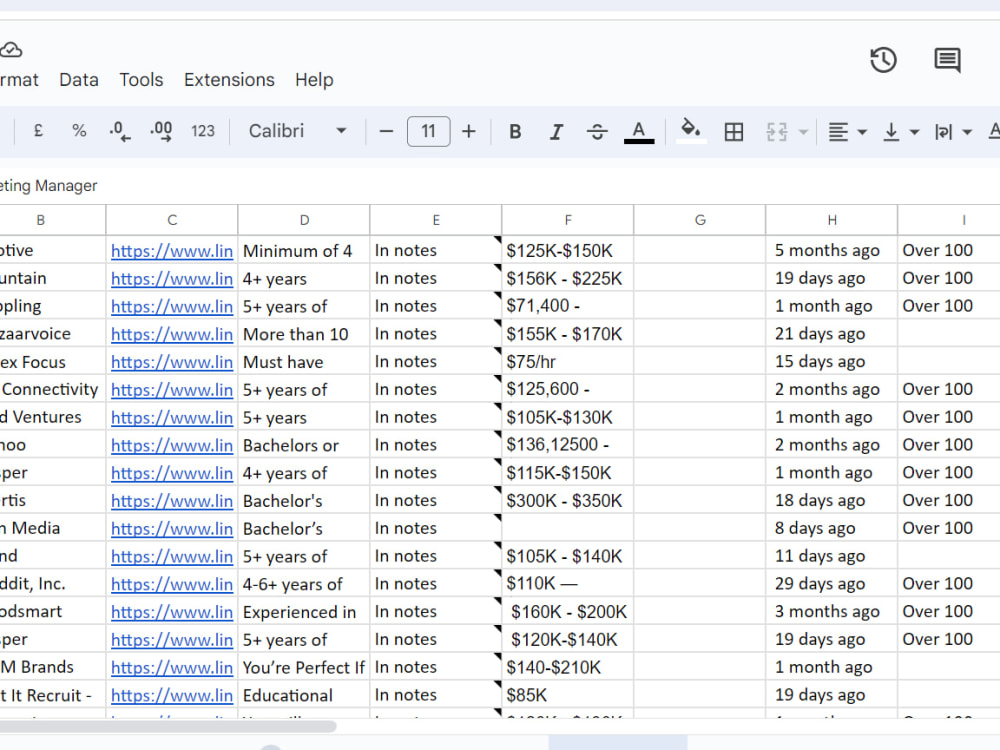The height and width of the screenshot is (750, 1000).
Task: Decrease font size minus button
Action: coord(386,131)
